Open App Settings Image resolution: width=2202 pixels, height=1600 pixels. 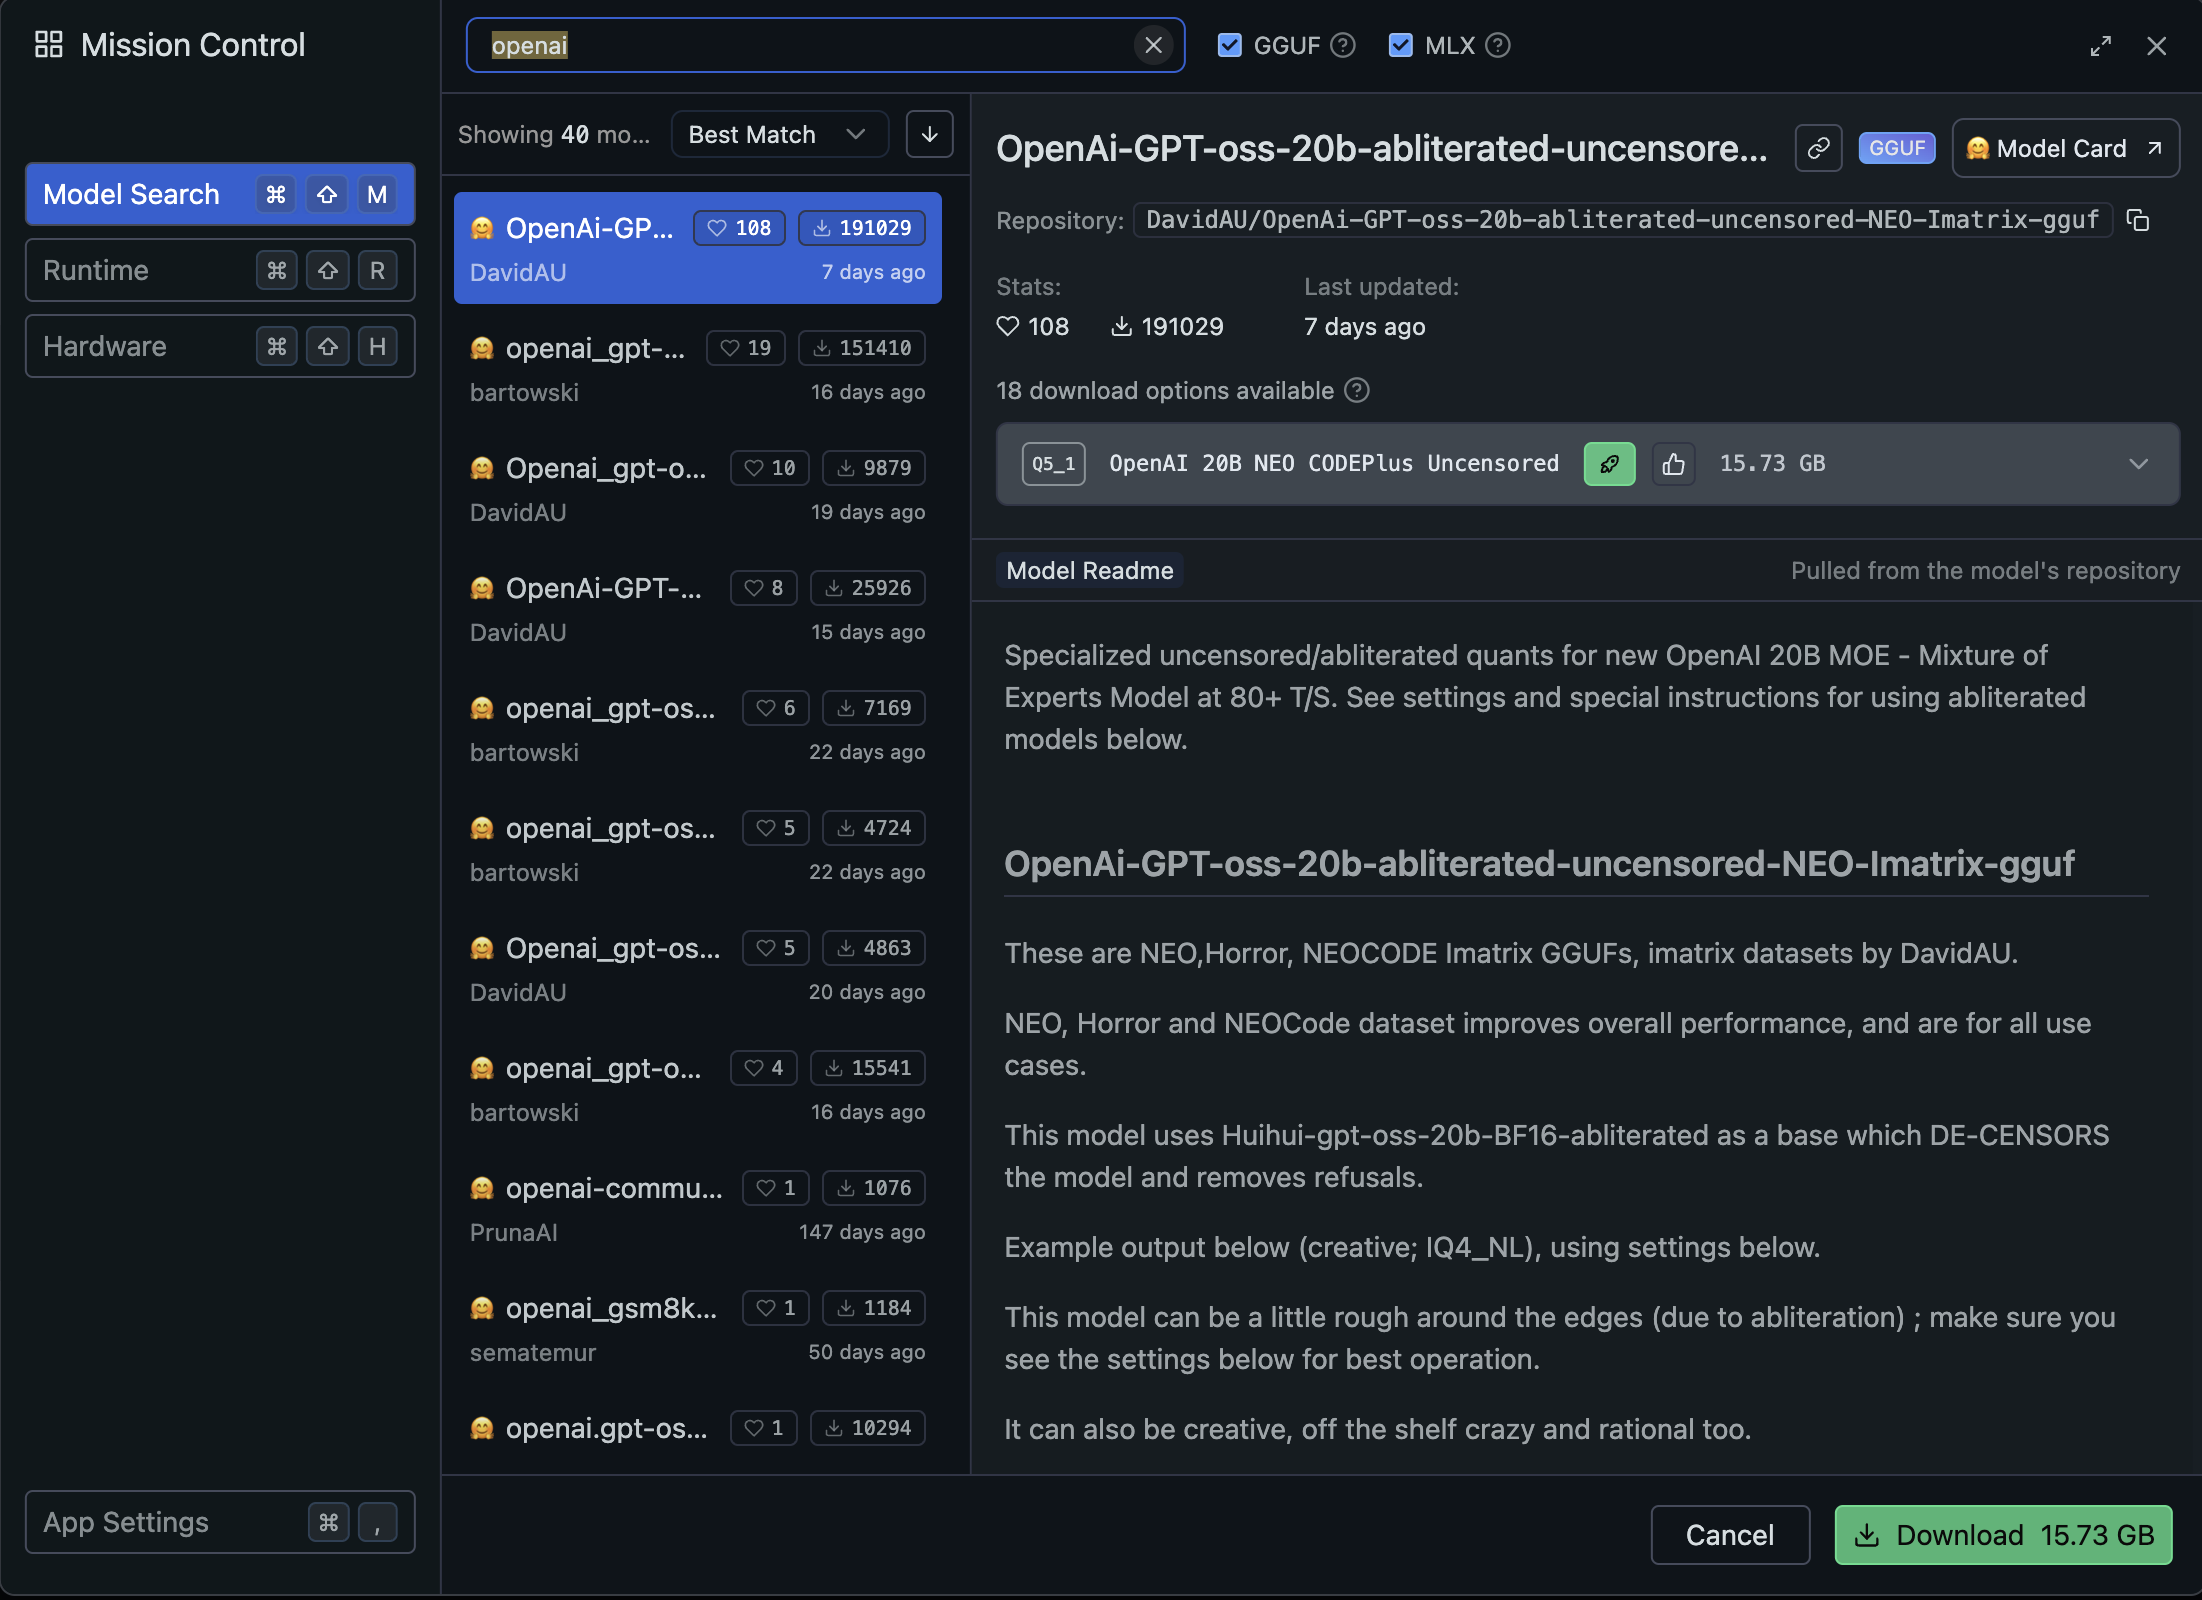220,1522
